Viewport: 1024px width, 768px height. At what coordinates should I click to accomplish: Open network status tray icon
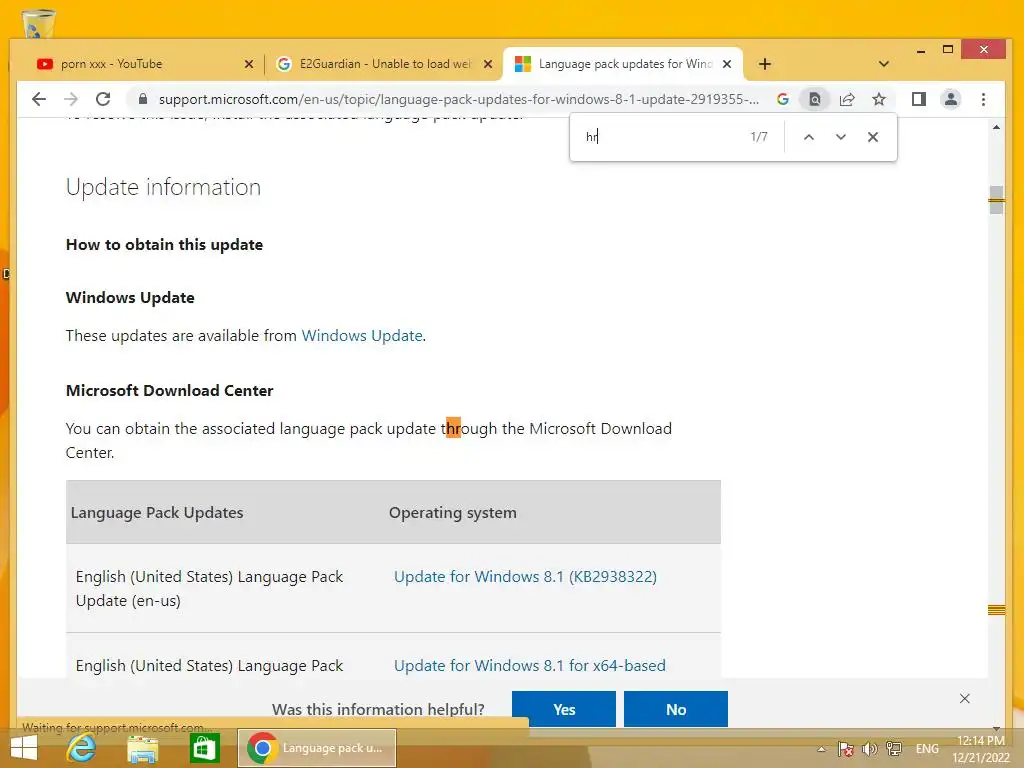894,749
